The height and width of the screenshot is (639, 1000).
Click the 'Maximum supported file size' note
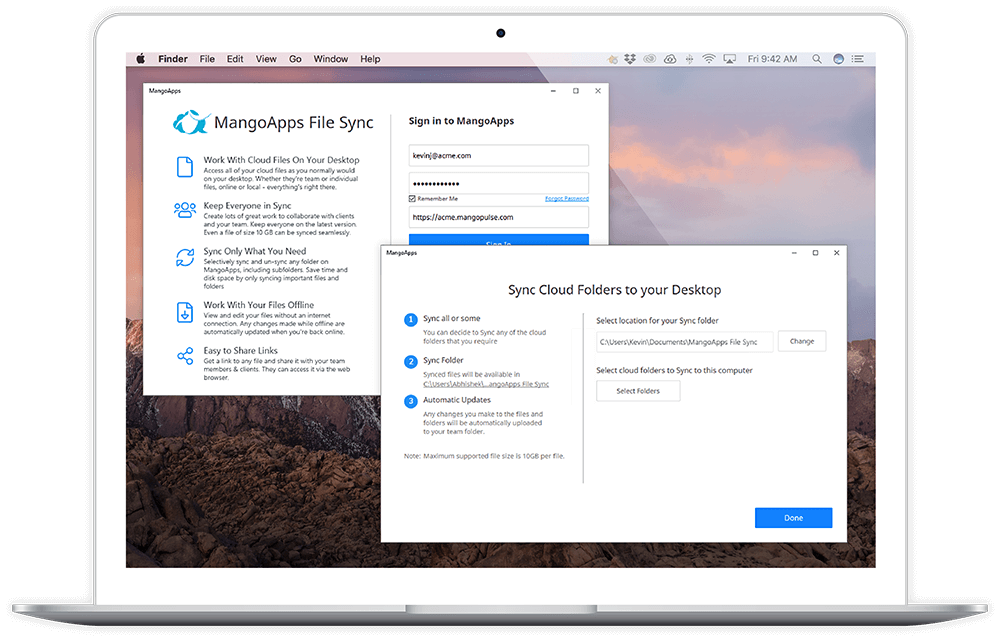[484, 456]
